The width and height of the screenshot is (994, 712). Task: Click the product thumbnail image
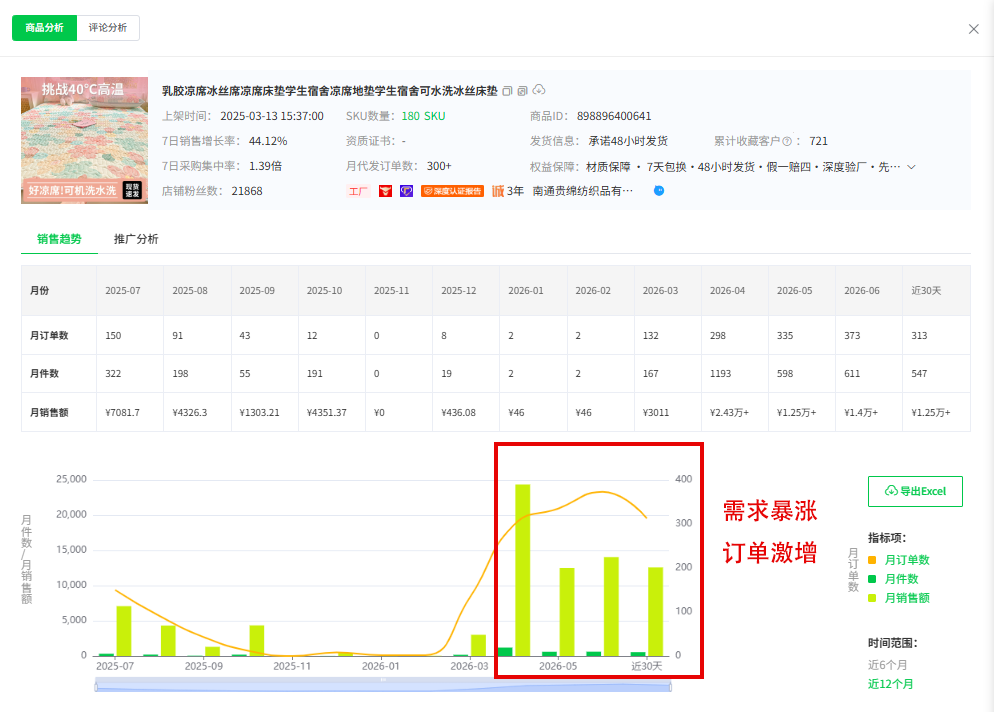pyautogui.click(x=84, y=140)
